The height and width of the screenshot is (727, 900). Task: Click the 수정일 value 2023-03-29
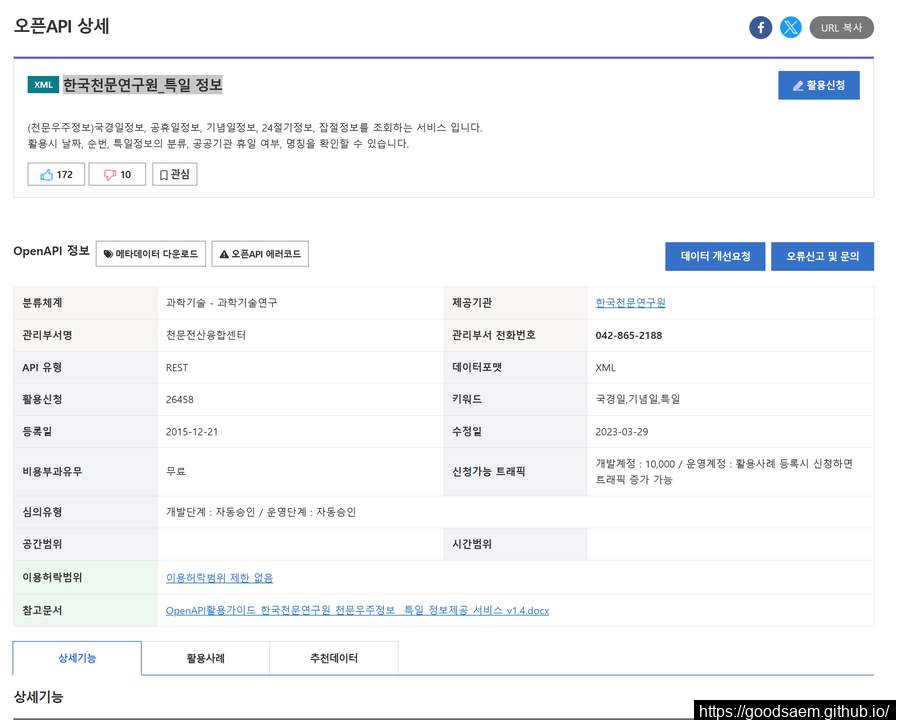coord(622,431)
